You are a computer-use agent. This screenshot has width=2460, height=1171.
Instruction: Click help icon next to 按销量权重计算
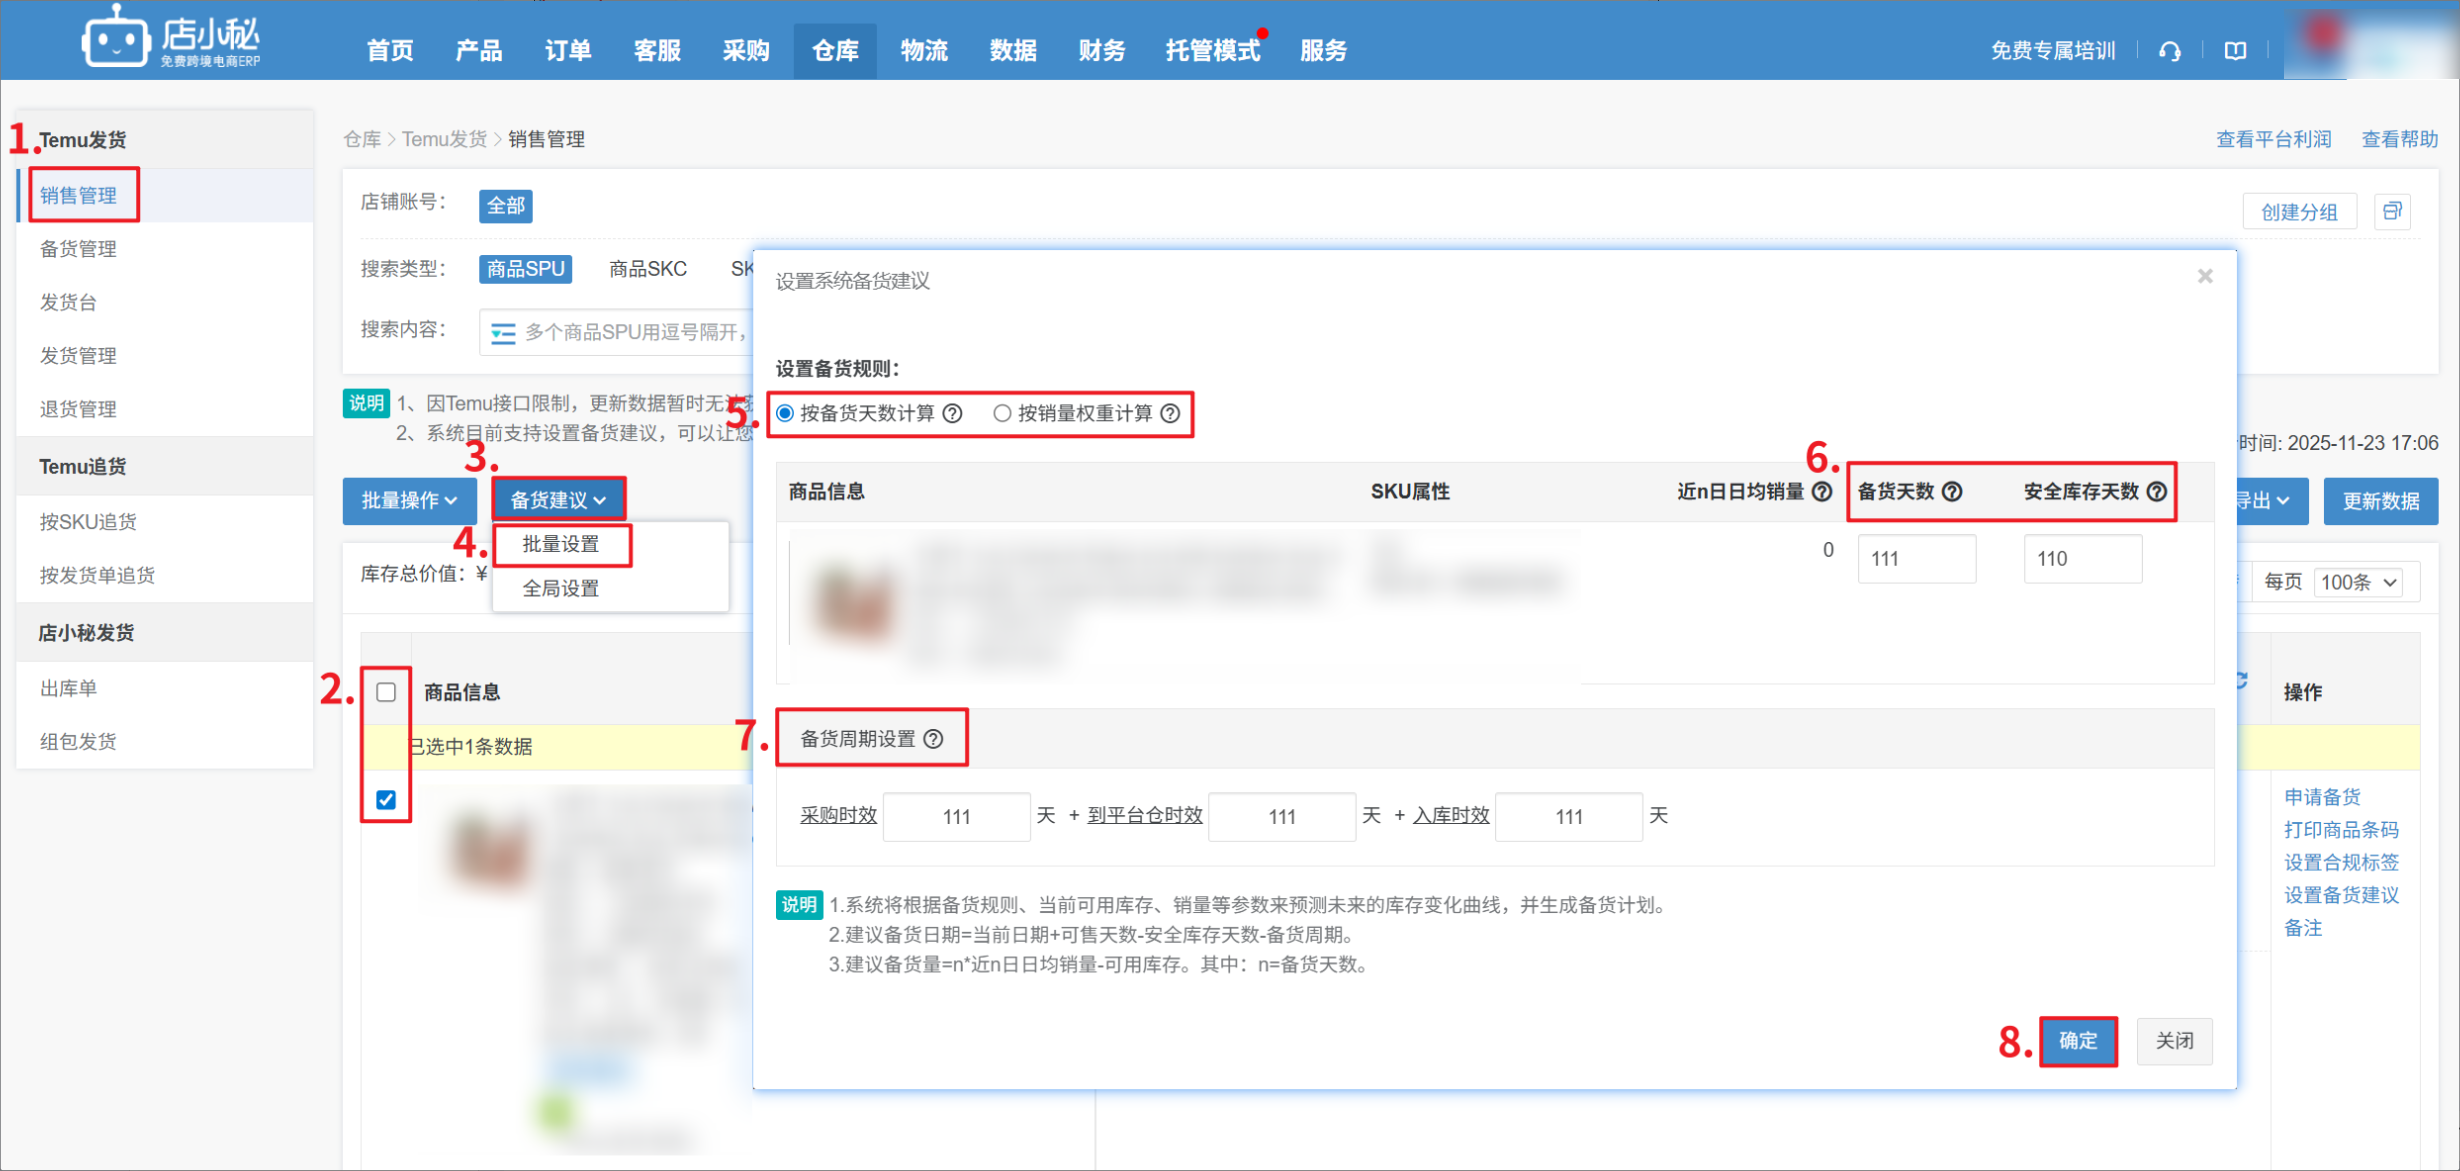(1170, 413)
